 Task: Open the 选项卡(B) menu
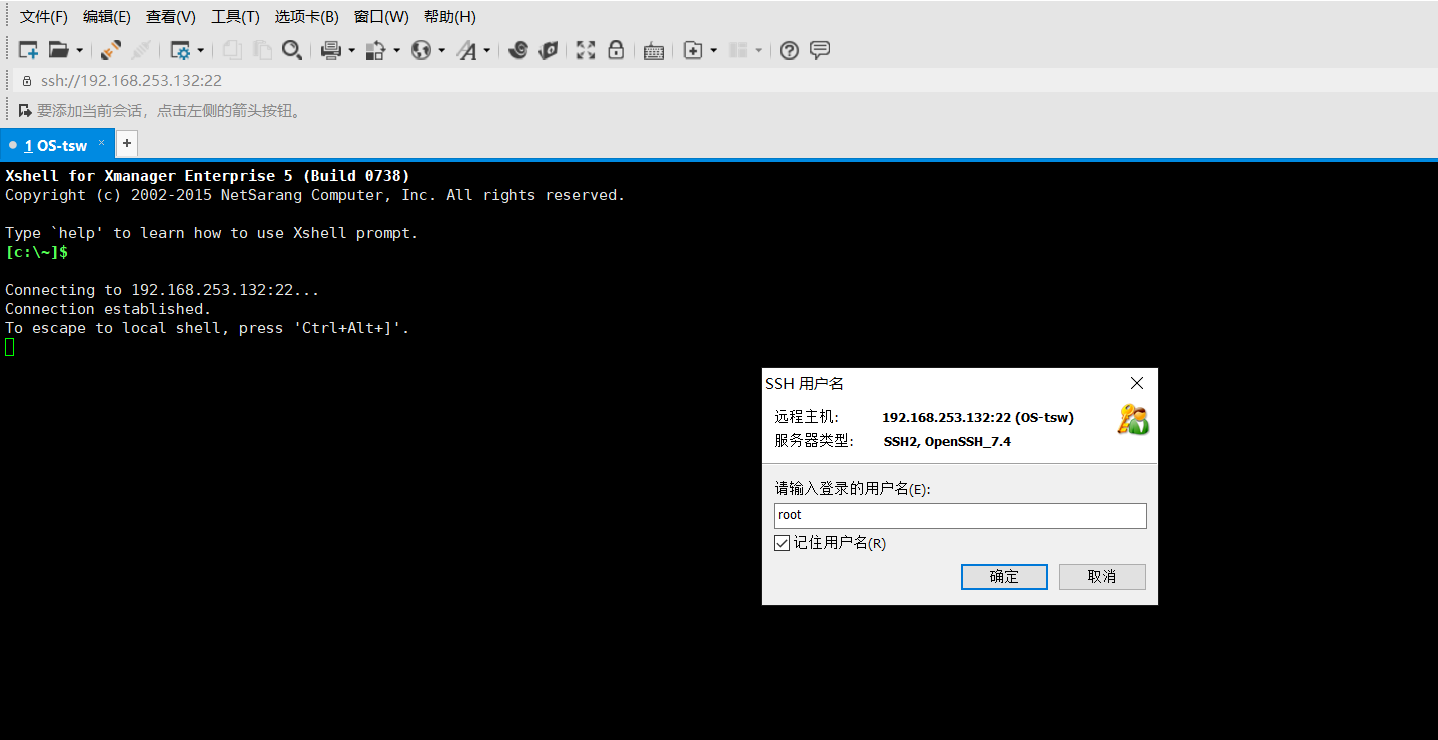(307, 17)
